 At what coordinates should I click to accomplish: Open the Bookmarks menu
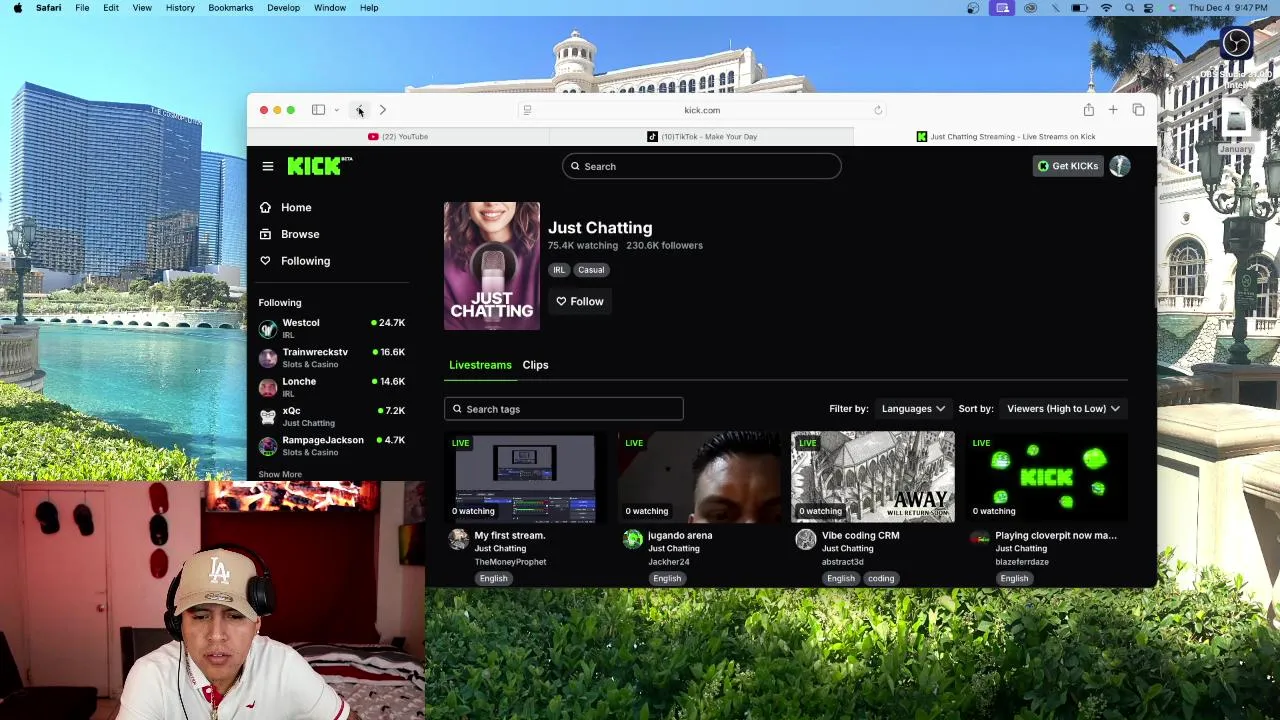[230, 8]
